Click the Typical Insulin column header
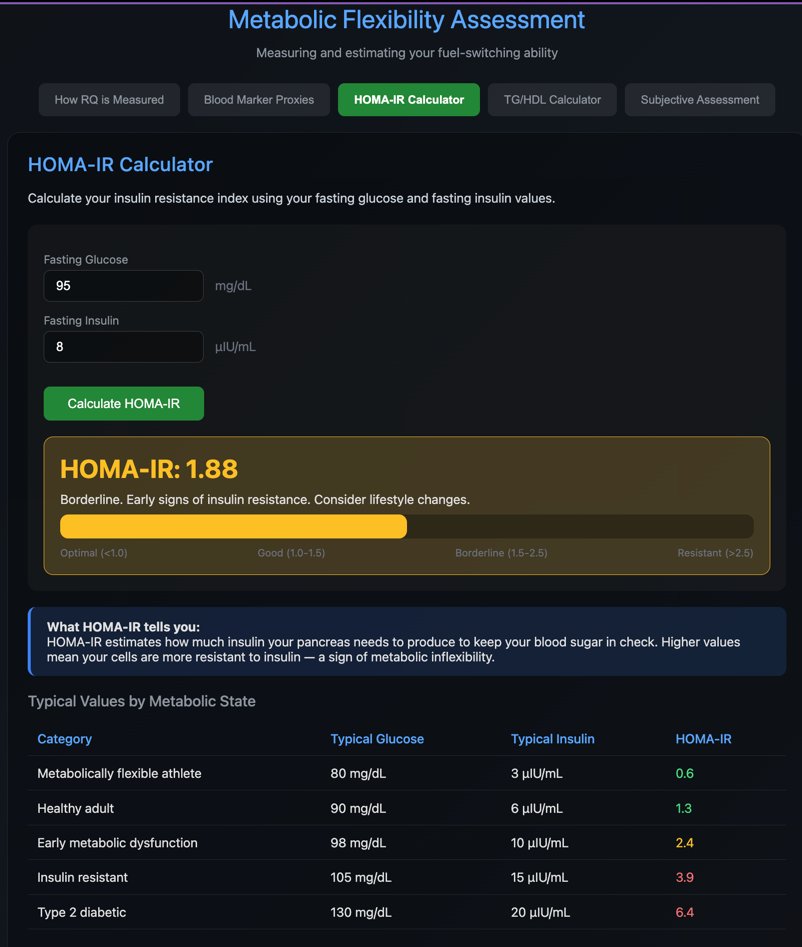Screen dimensions: 802x947 pos(553,739)
